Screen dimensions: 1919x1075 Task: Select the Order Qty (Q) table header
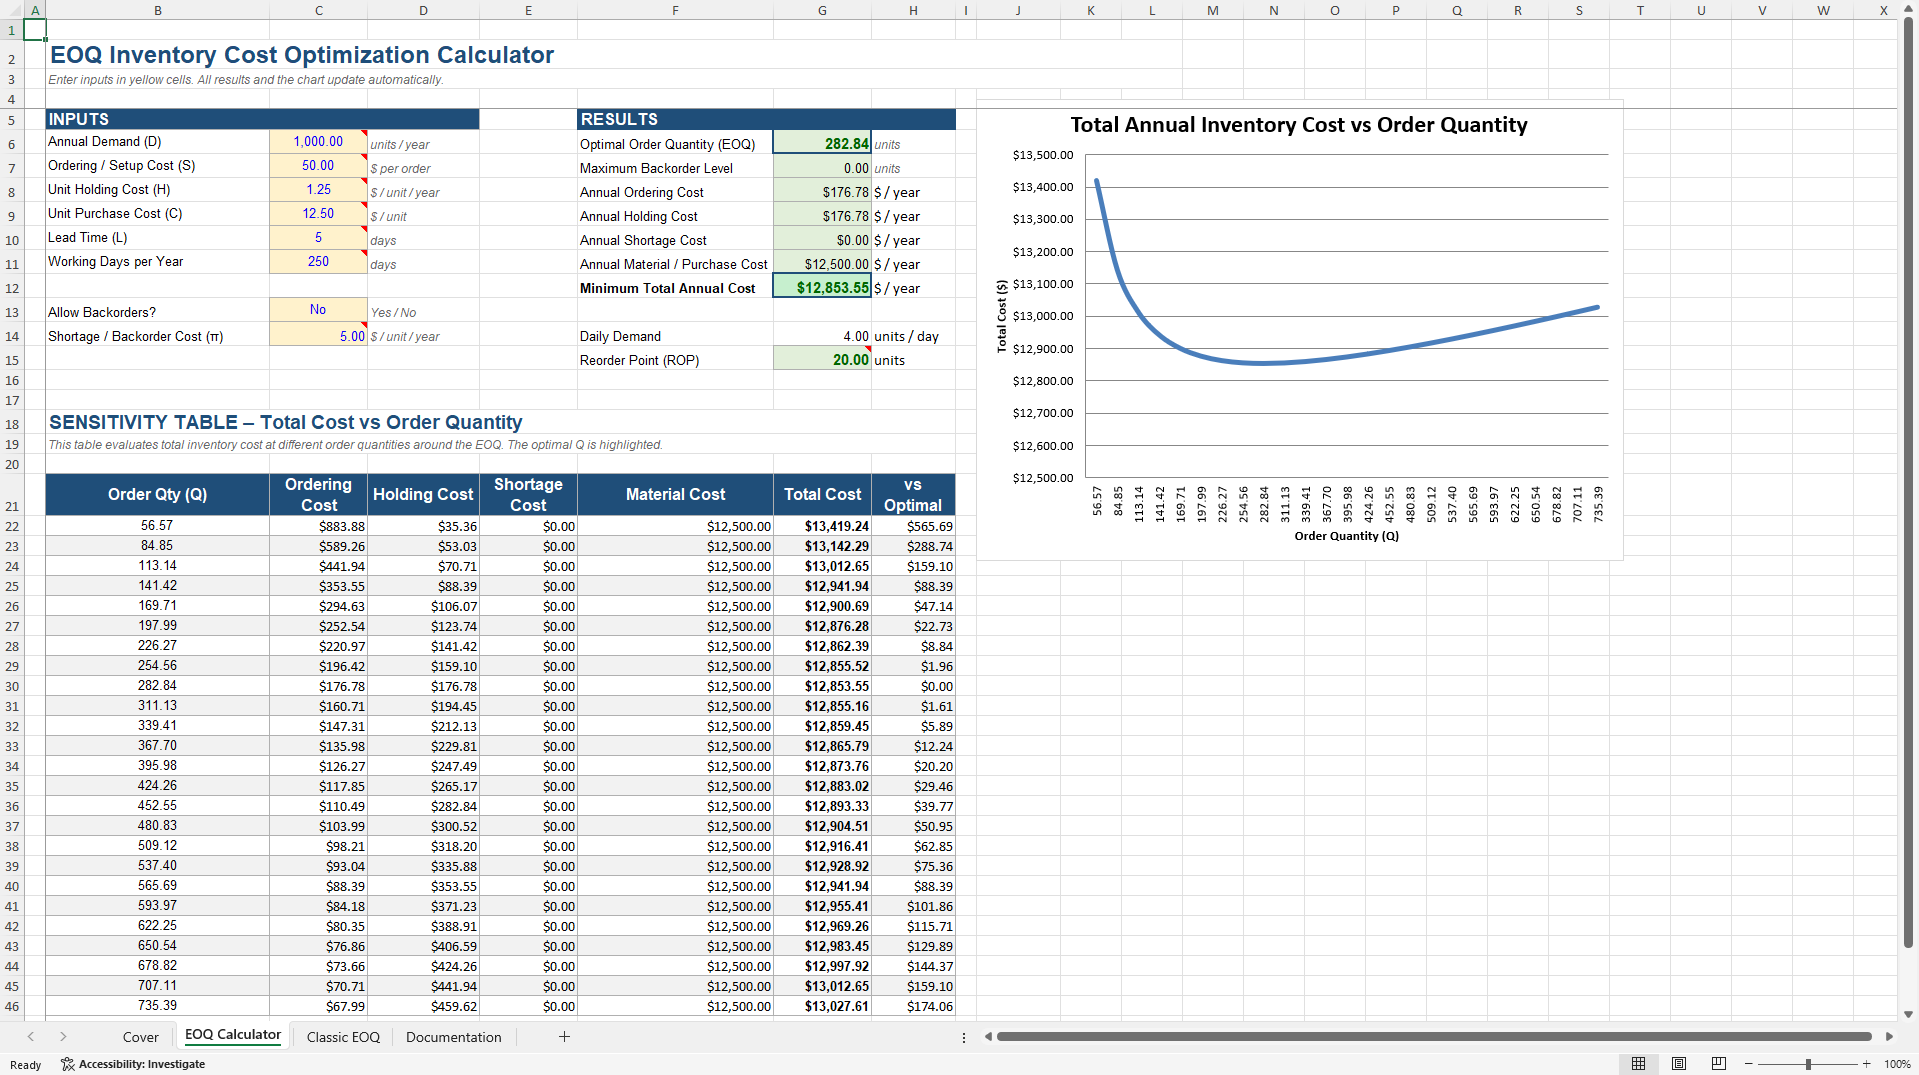[x=158, y=495]
